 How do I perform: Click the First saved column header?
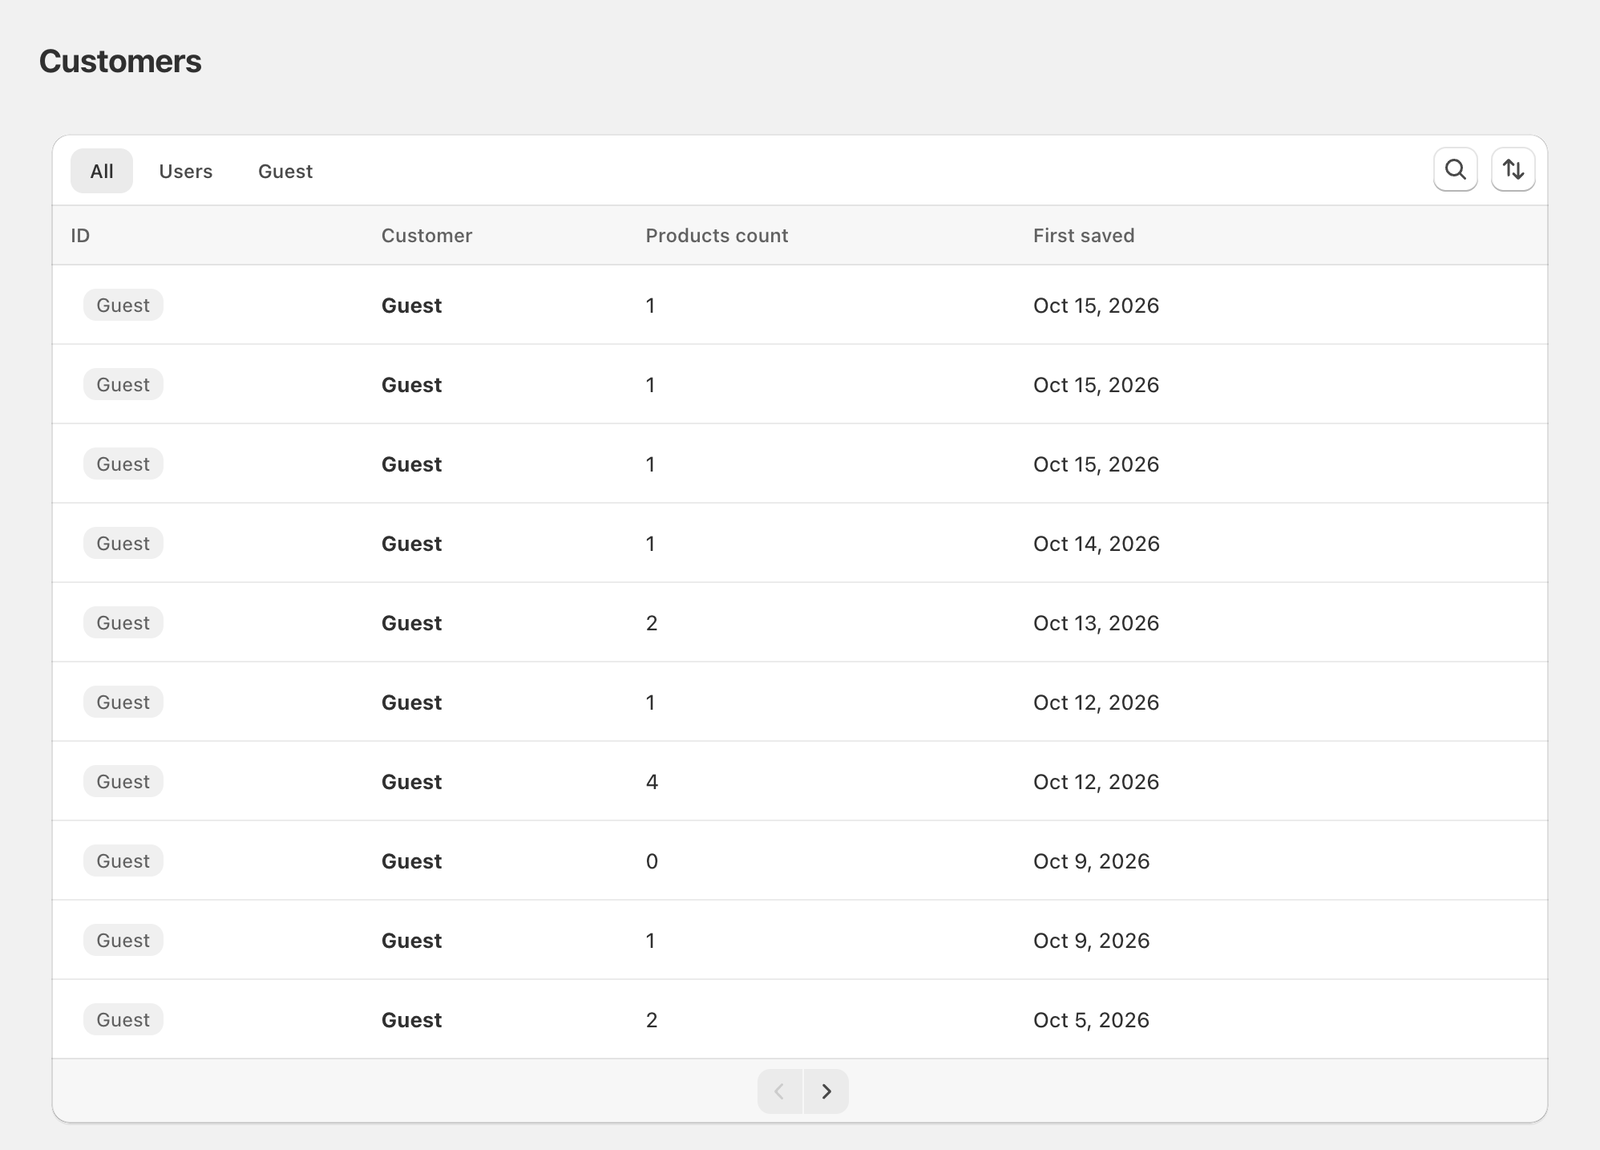click(1084, 236)
